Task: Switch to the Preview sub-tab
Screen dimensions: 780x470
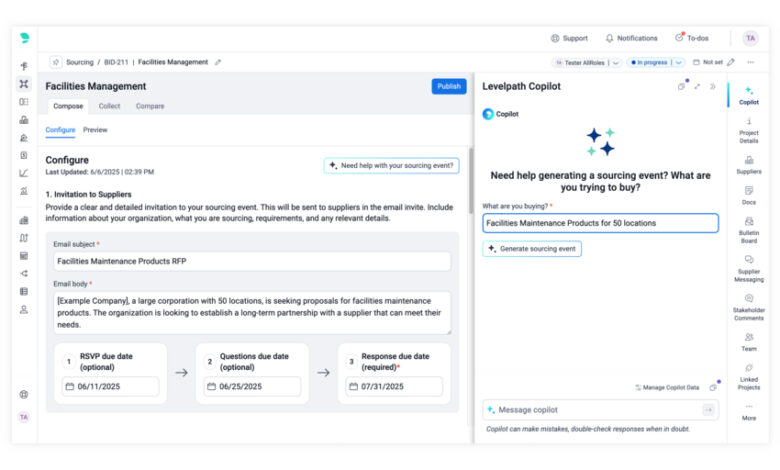Action: click(x=95, y=130)
